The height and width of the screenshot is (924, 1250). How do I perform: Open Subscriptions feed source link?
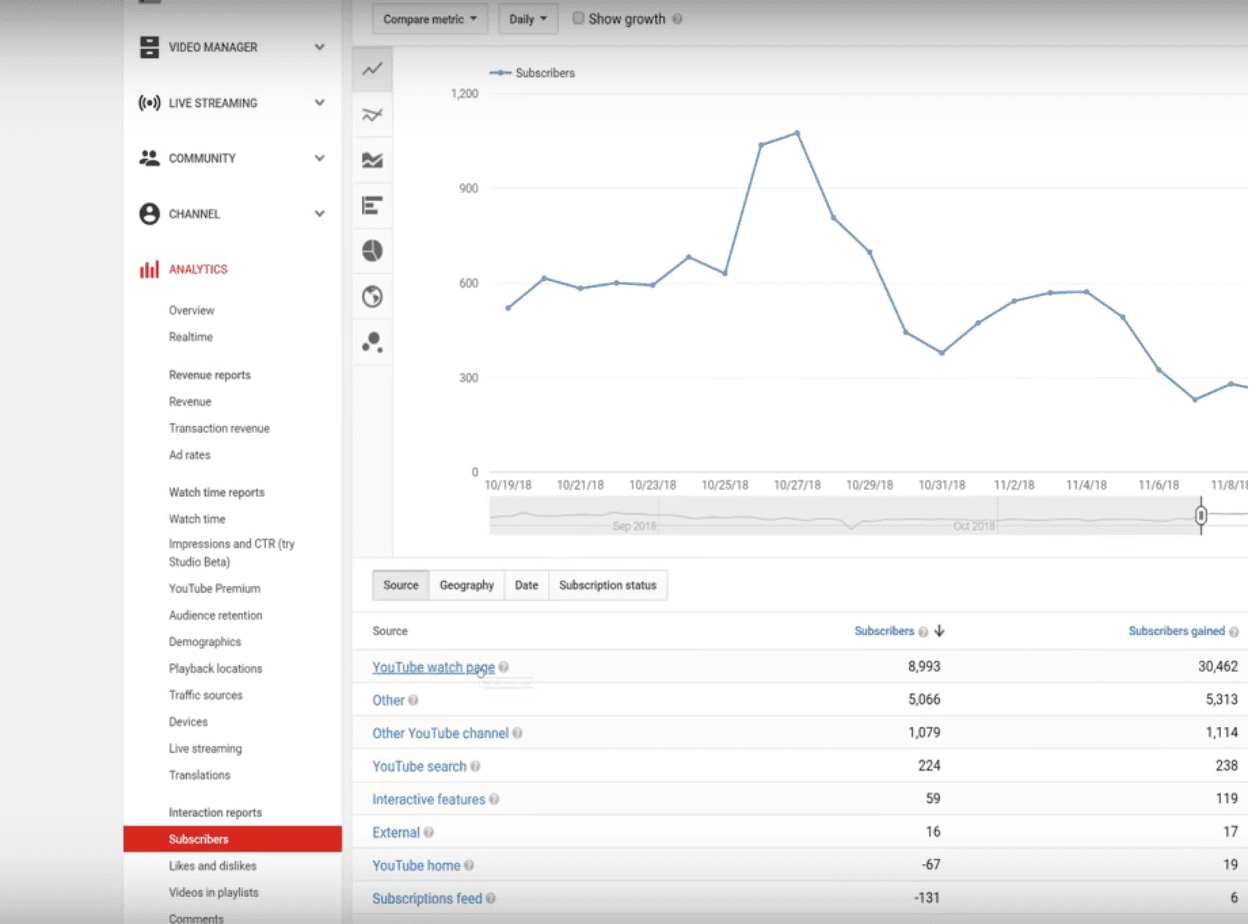(427, 899)
